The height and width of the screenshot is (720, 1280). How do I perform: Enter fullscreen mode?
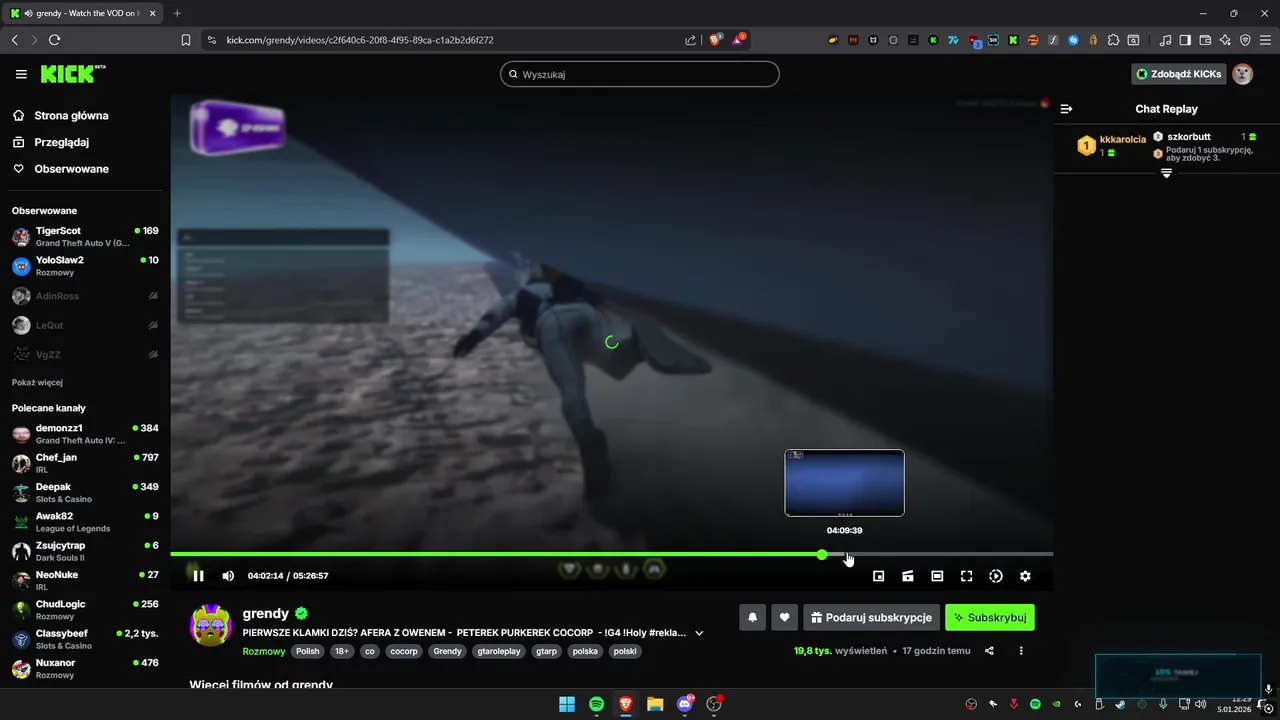tap(966, 576)
